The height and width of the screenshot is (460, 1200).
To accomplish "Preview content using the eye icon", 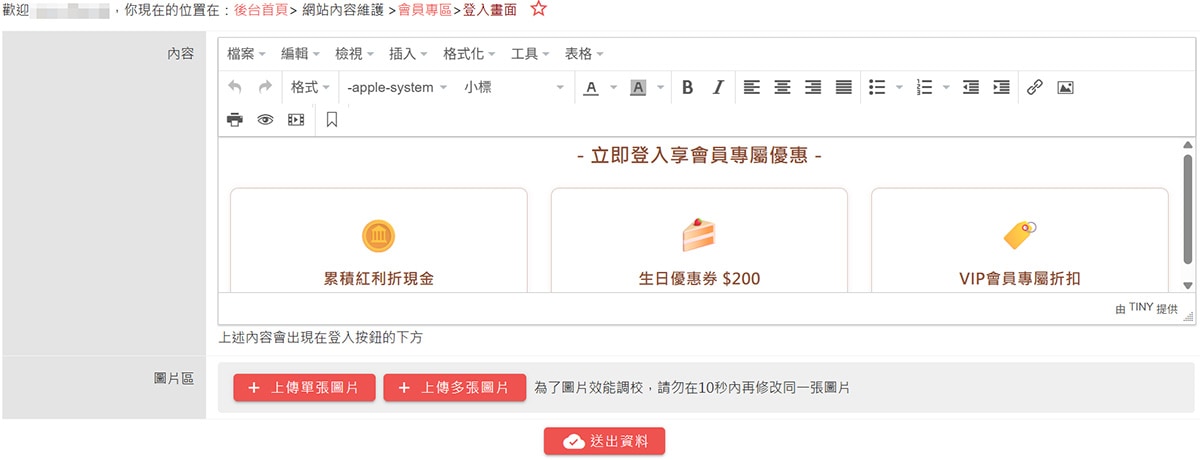I will tap(265, 120).
